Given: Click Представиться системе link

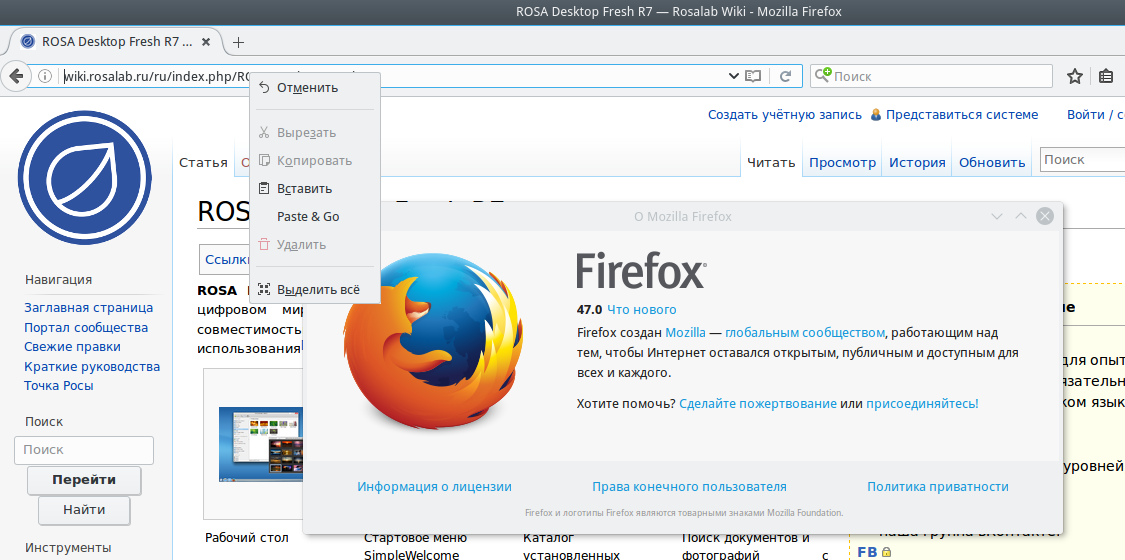Looking at the screenshot, I should click(x=961, y=115).
